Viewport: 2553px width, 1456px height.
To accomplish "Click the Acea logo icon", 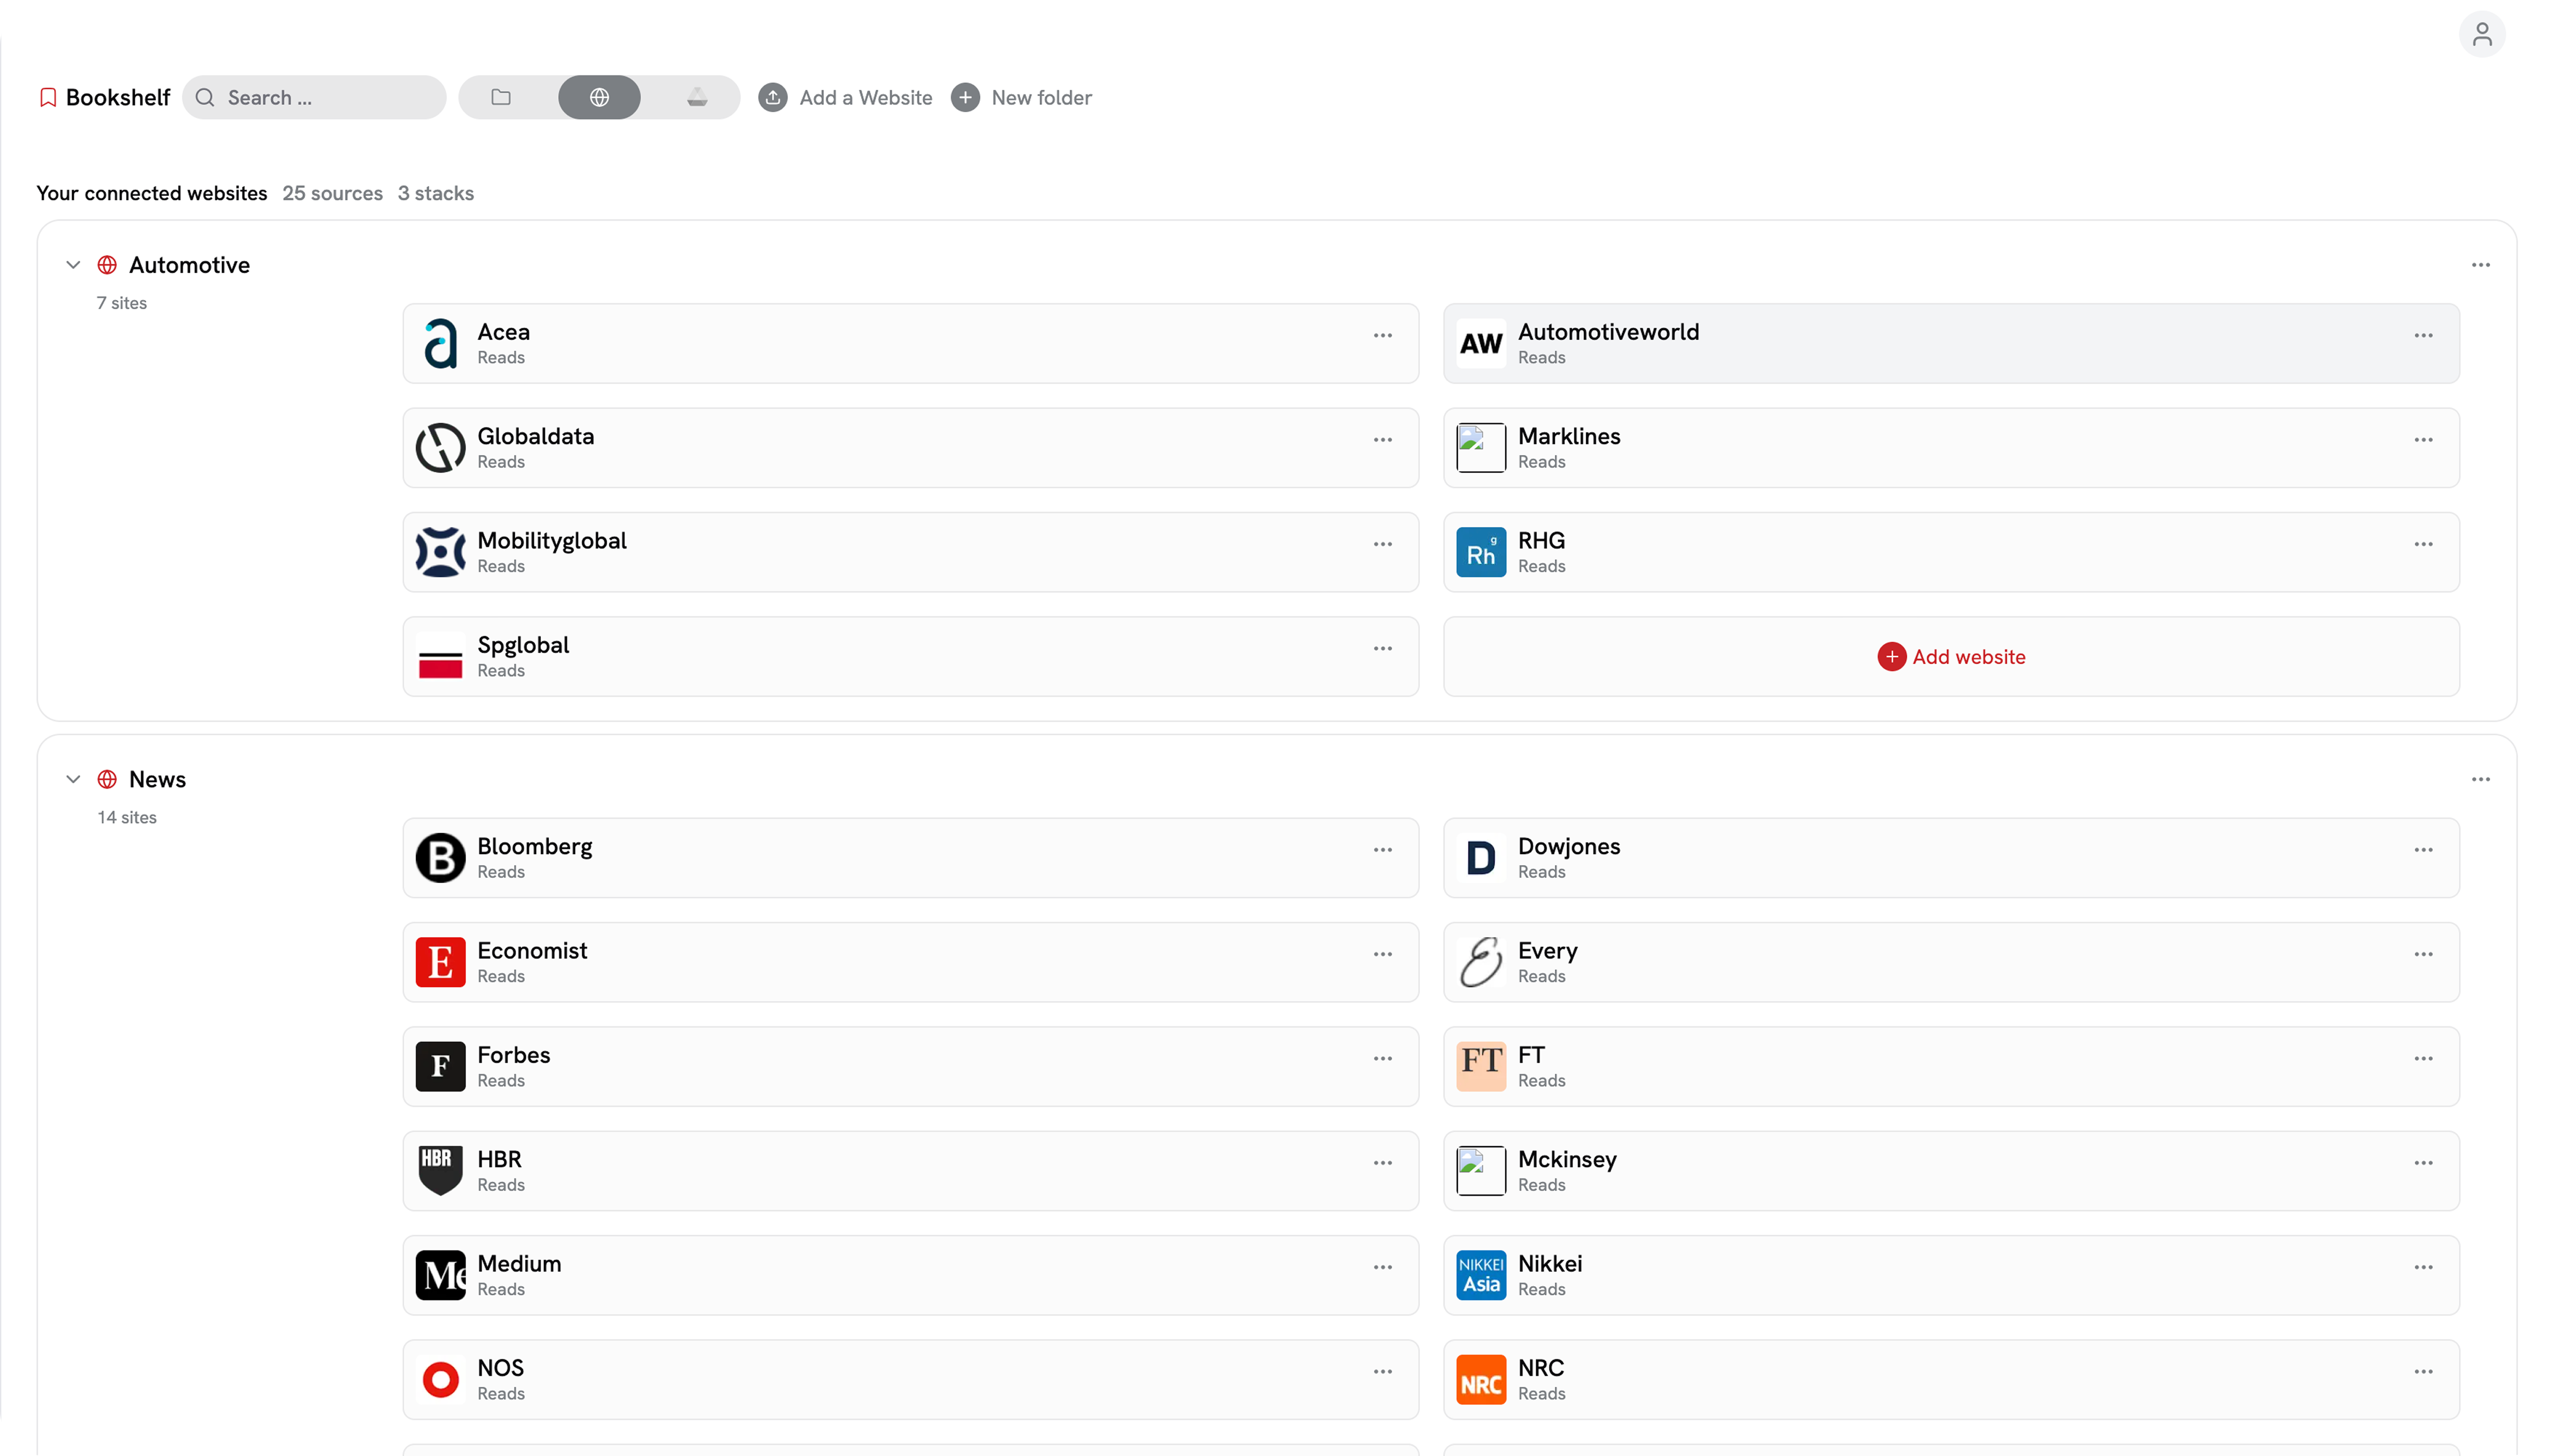I will [x=440, y=343].
